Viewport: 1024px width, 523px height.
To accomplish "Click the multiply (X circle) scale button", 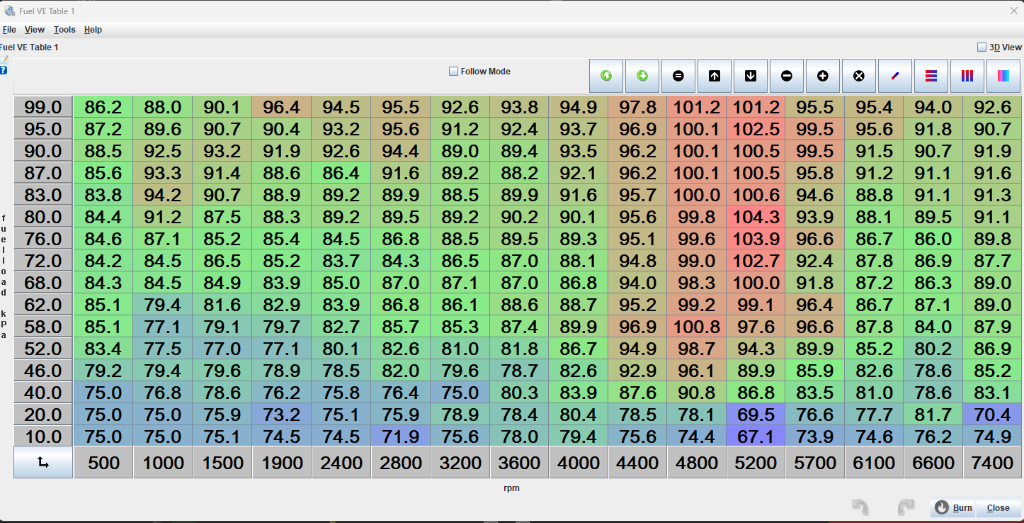I will click(x=859, y=75).
